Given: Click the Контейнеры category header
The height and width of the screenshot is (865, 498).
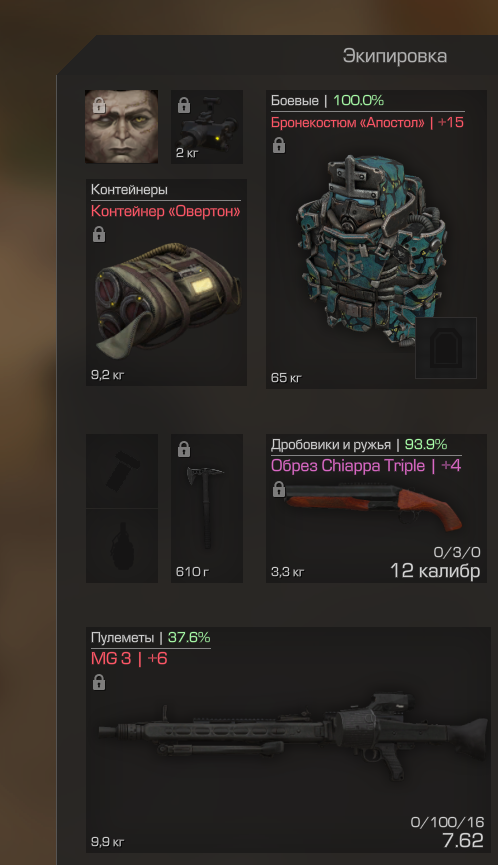Looking at the screenshot, I should coord(129,190).
